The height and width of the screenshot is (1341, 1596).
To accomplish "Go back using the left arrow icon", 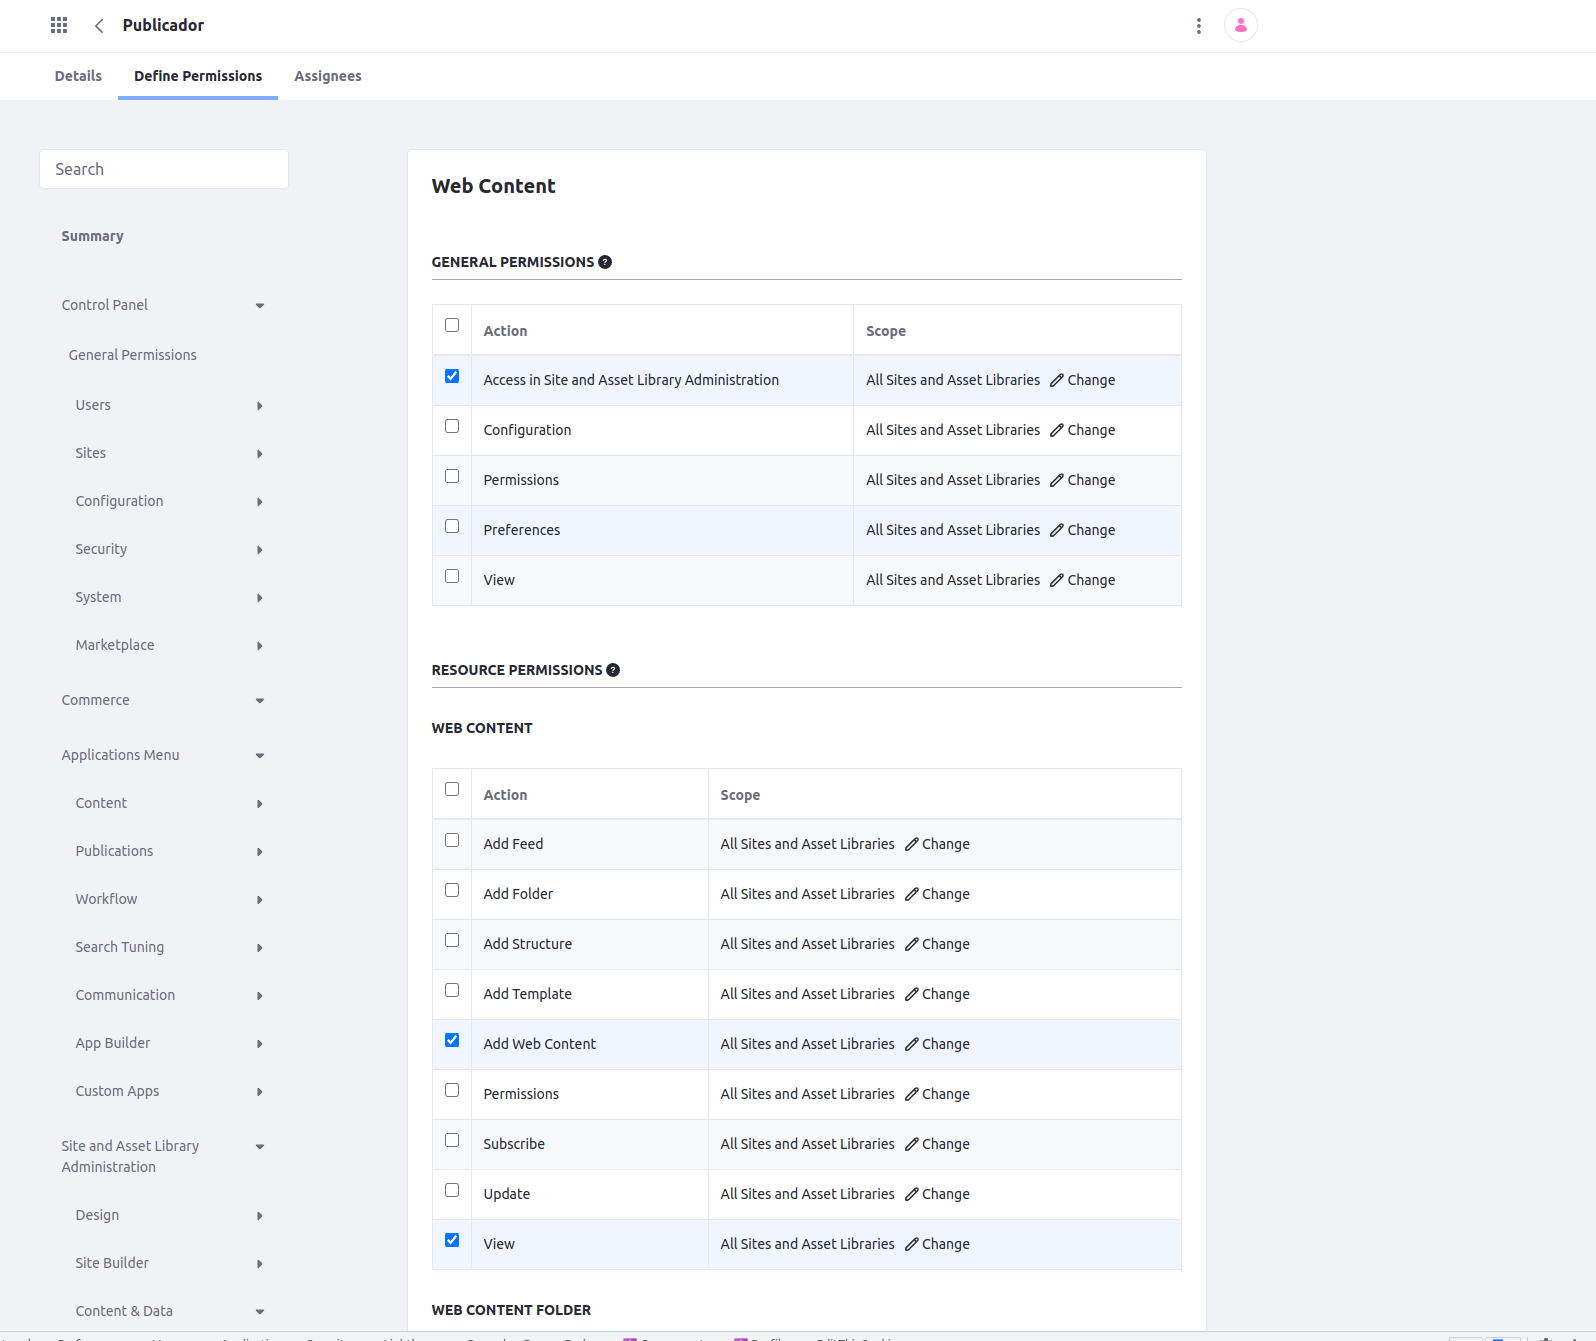I will pyautogui.click(x=99, y=26).
